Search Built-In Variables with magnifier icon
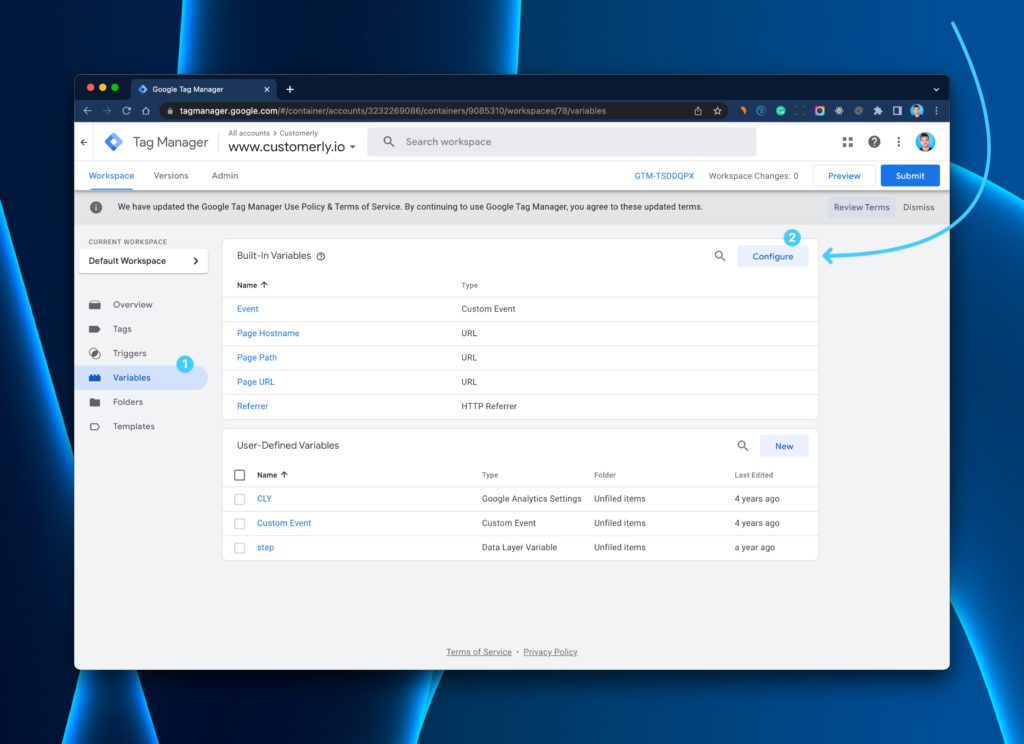 [720, 256]
